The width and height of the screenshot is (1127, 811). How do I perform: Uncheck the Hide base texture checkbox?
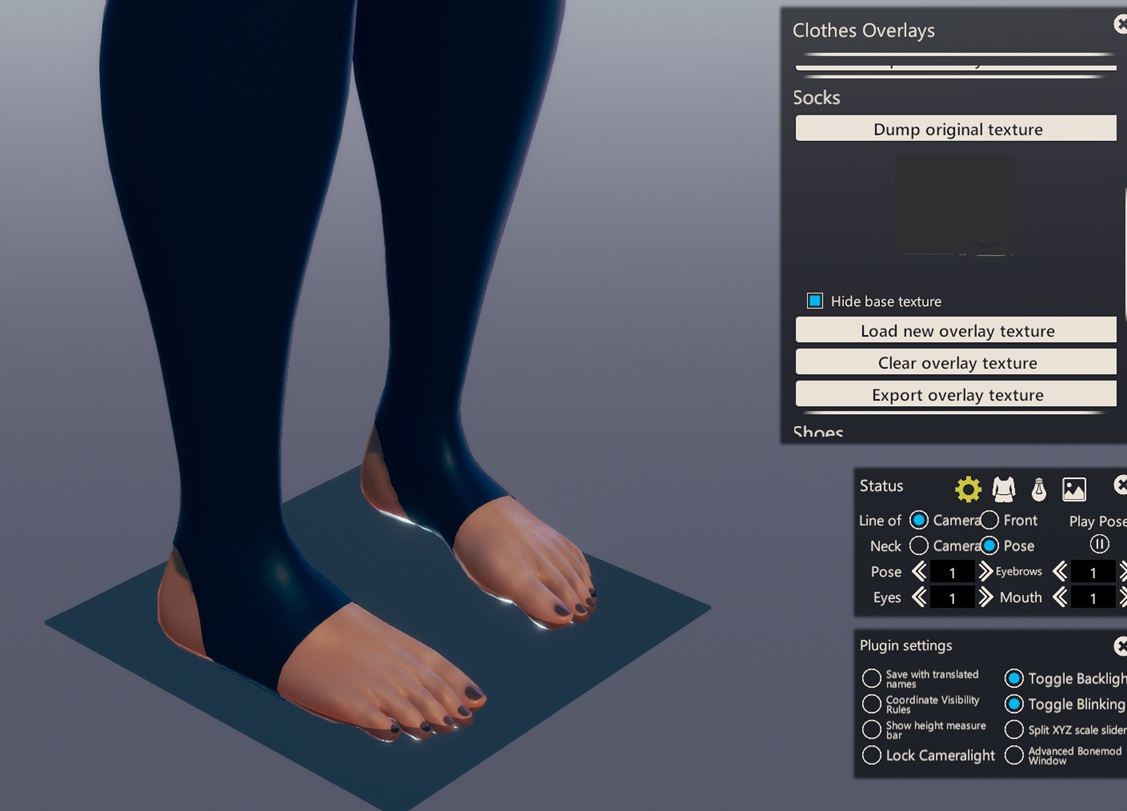(815, 301)
